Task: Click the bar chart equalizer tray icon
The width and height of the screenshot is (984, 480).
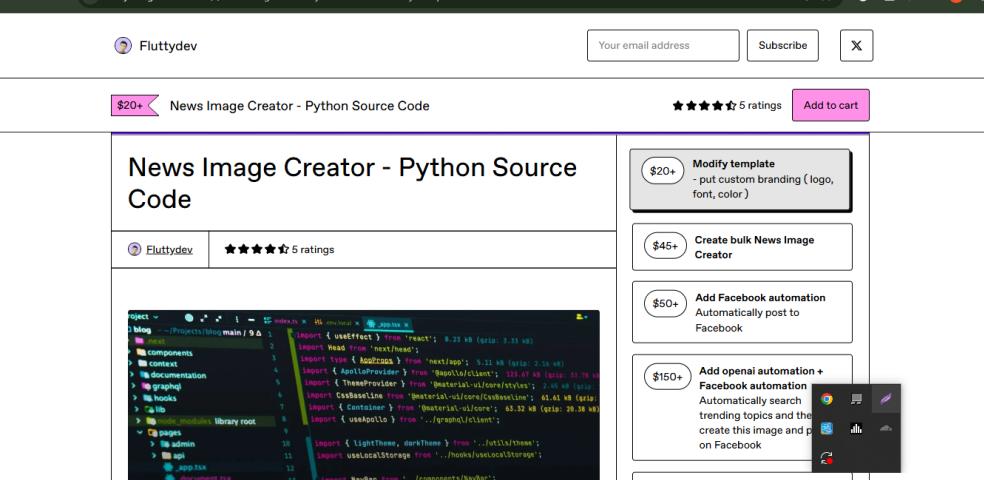Action: coord(855,426)
